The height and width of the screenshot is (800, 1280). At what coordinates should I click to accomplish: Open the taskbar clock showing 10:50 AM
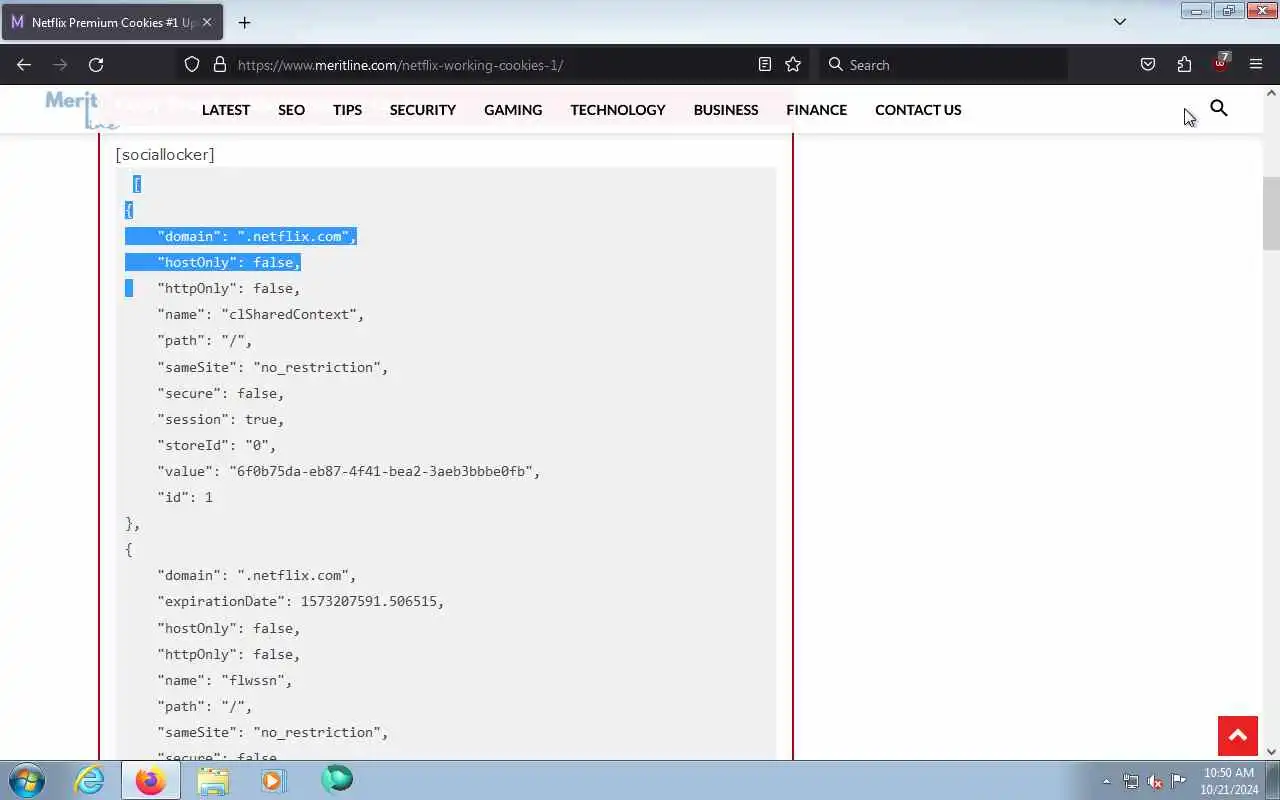(x=1229, y=781)
